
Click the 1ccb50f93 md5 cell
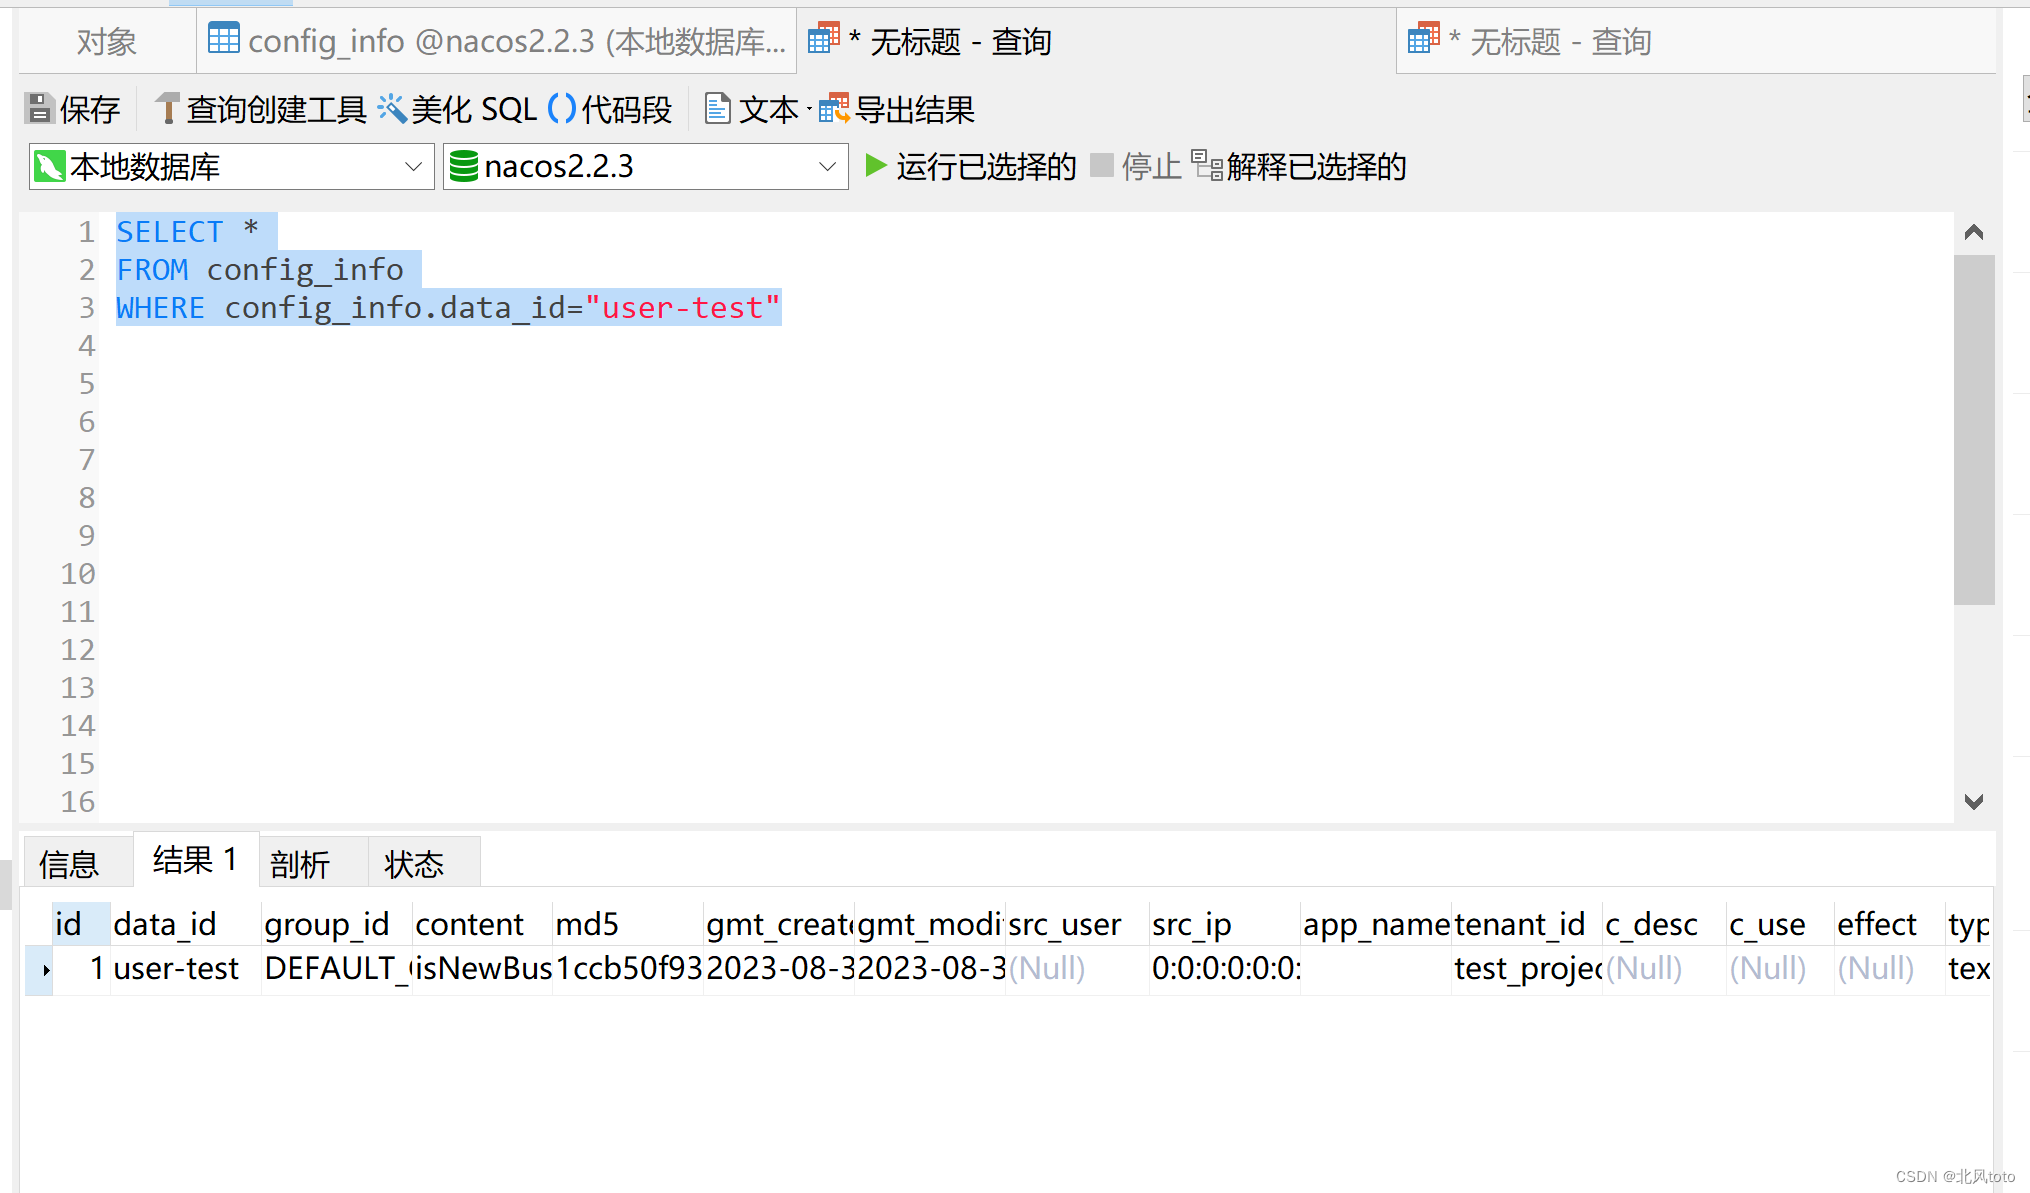pyautogui.click(x=629, y=969)
